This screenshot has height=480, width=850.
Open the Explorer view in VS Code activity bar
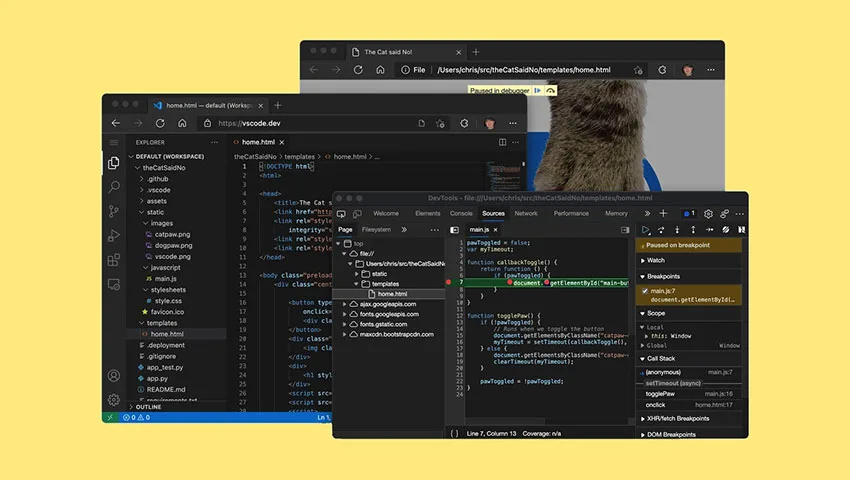tap(114, 163)
